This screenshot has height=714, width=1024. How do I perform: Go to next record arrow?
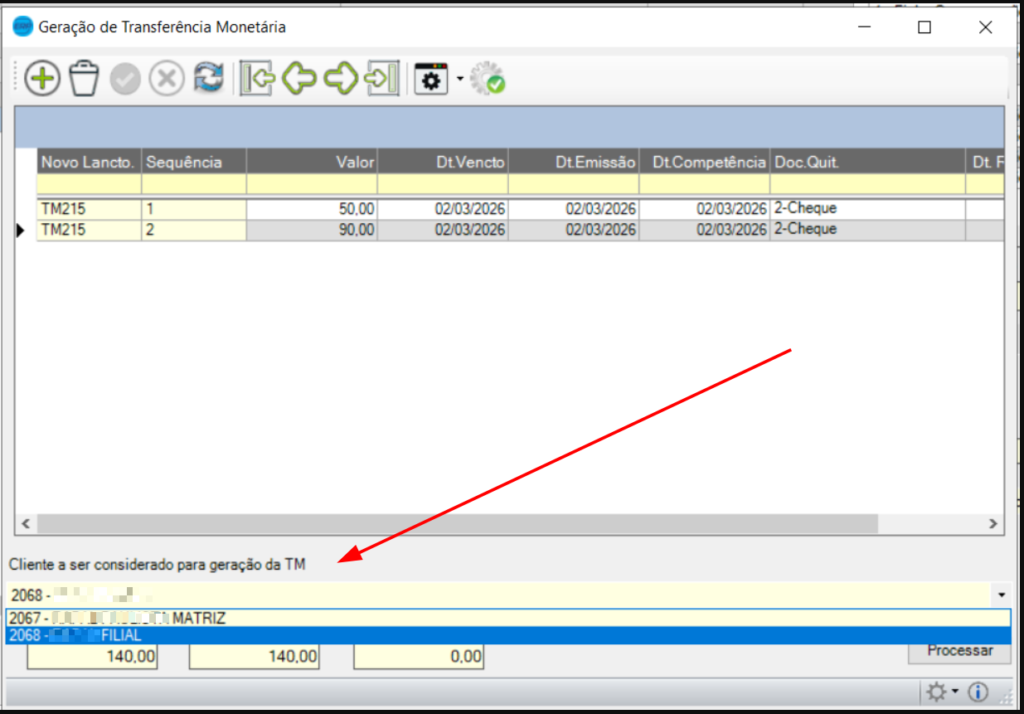tap(341, 80)
